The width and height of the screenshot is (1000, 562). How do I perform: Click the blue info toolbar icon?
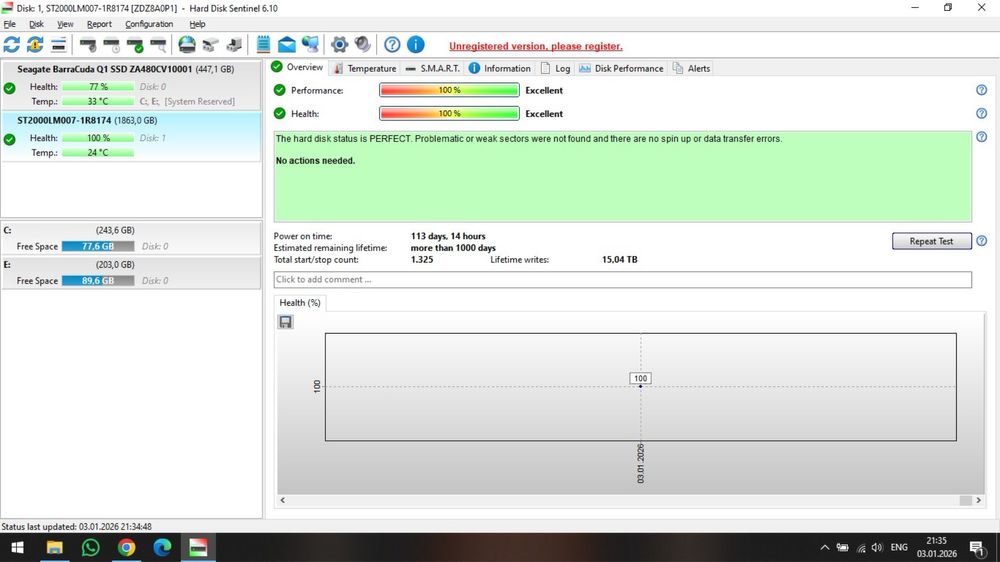click(416, 45)
